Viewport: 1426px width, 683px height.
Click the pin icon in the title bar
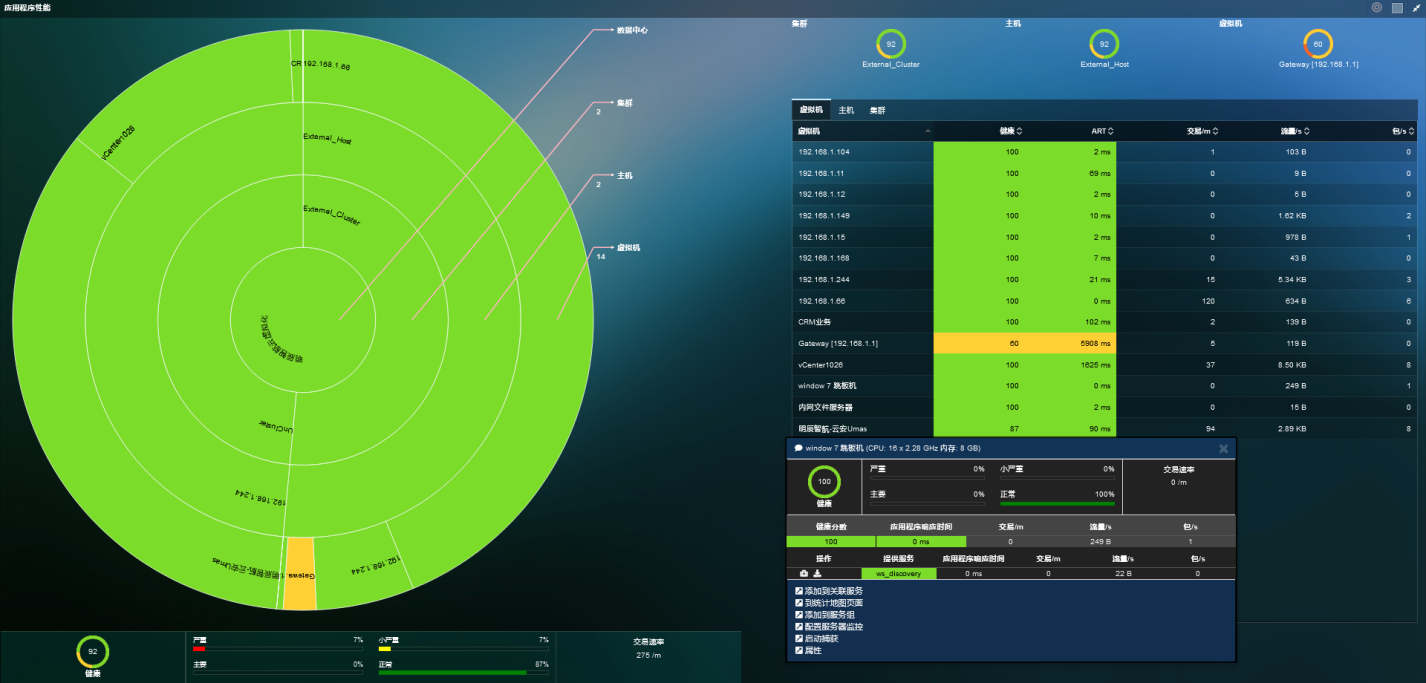pyautogui.click(x=1416, y=7)
